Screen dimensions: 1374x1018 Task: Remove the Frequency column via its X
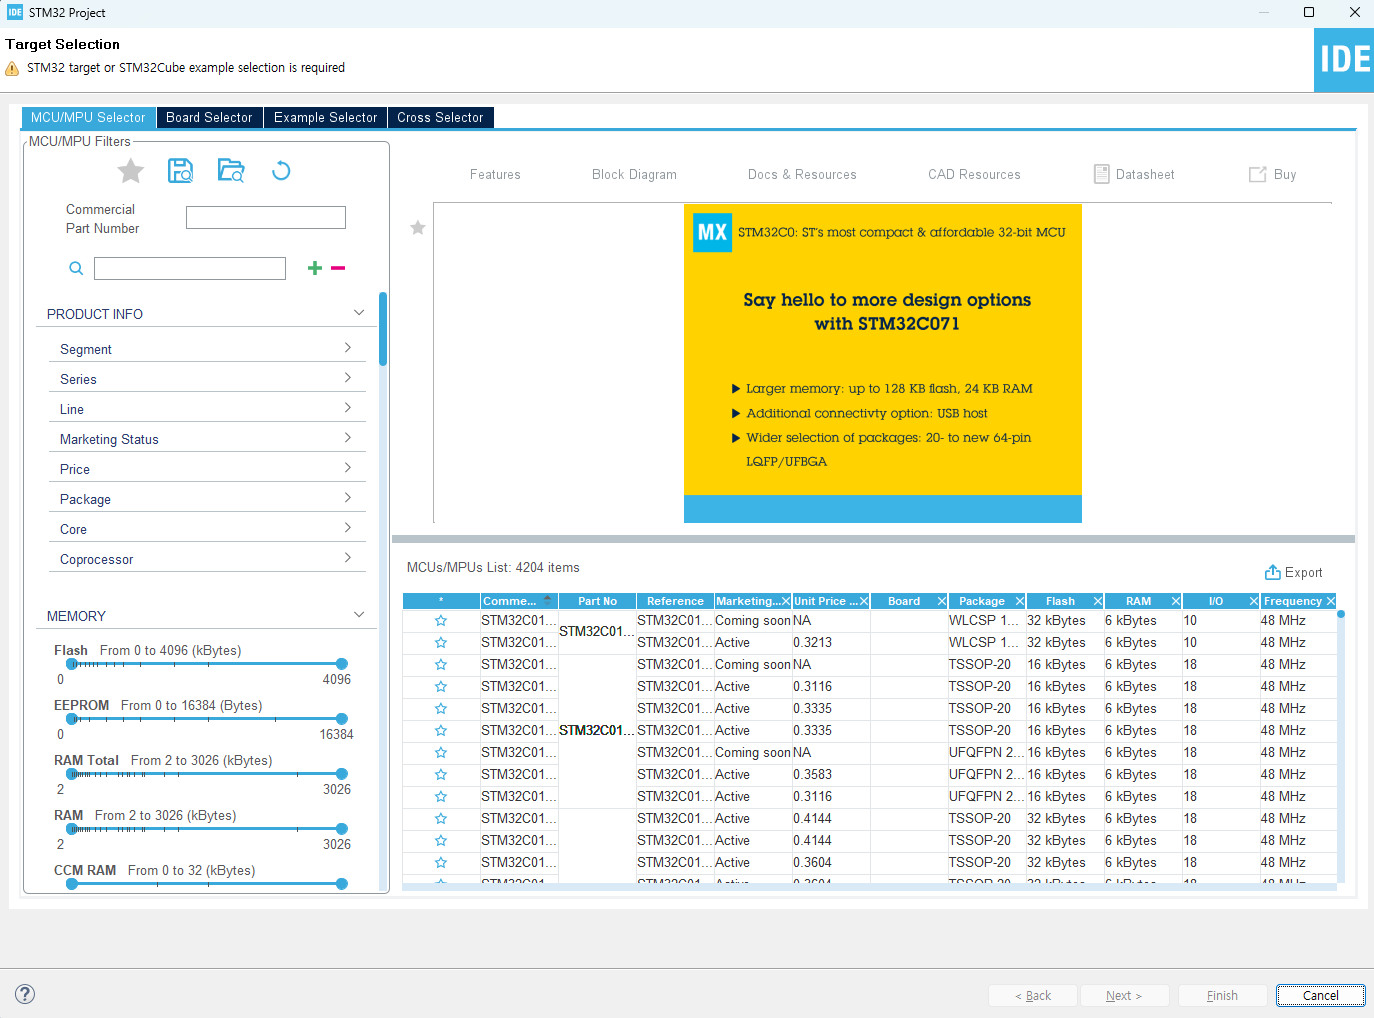(x=1331, y=601)
